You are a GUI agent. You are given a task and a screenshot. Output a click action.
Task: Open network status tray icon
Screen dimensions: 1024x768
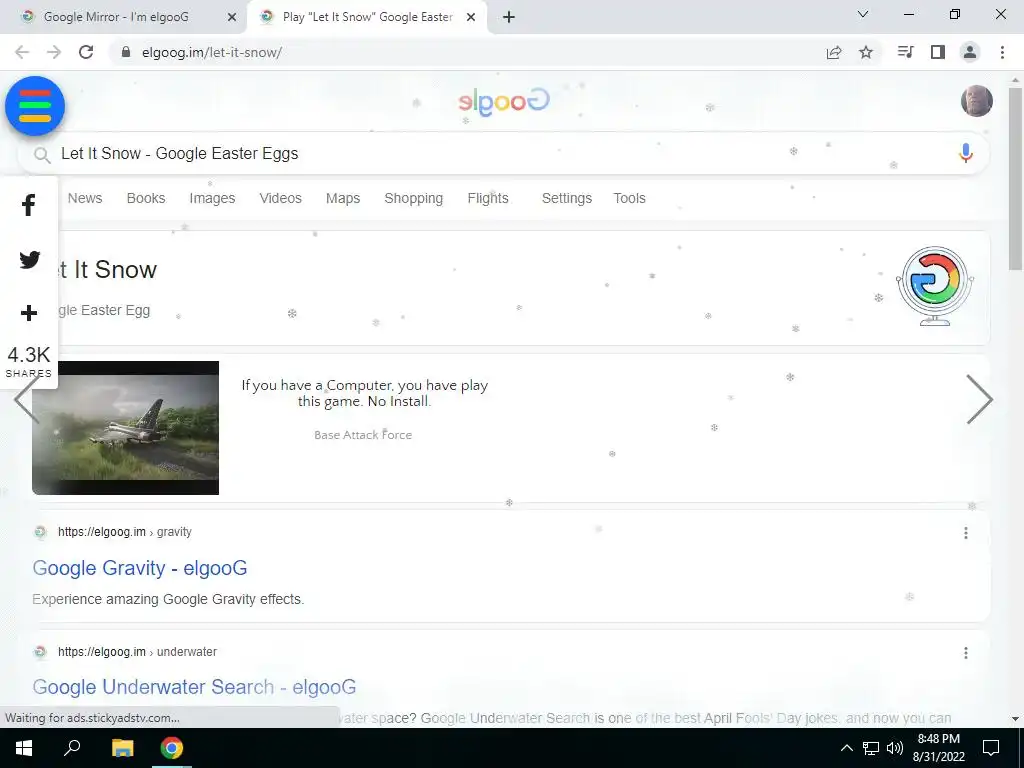(x=871, y=748)
